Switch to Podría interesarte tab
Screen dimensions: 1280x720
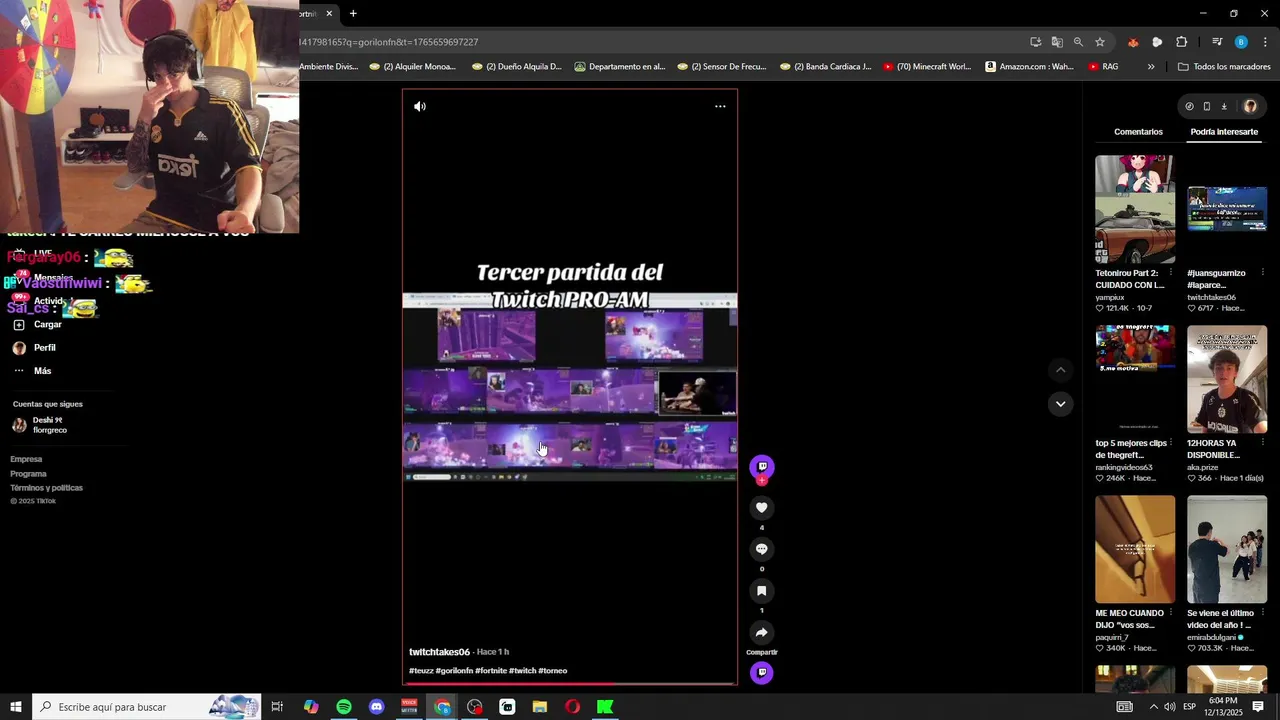point(1224,132)
